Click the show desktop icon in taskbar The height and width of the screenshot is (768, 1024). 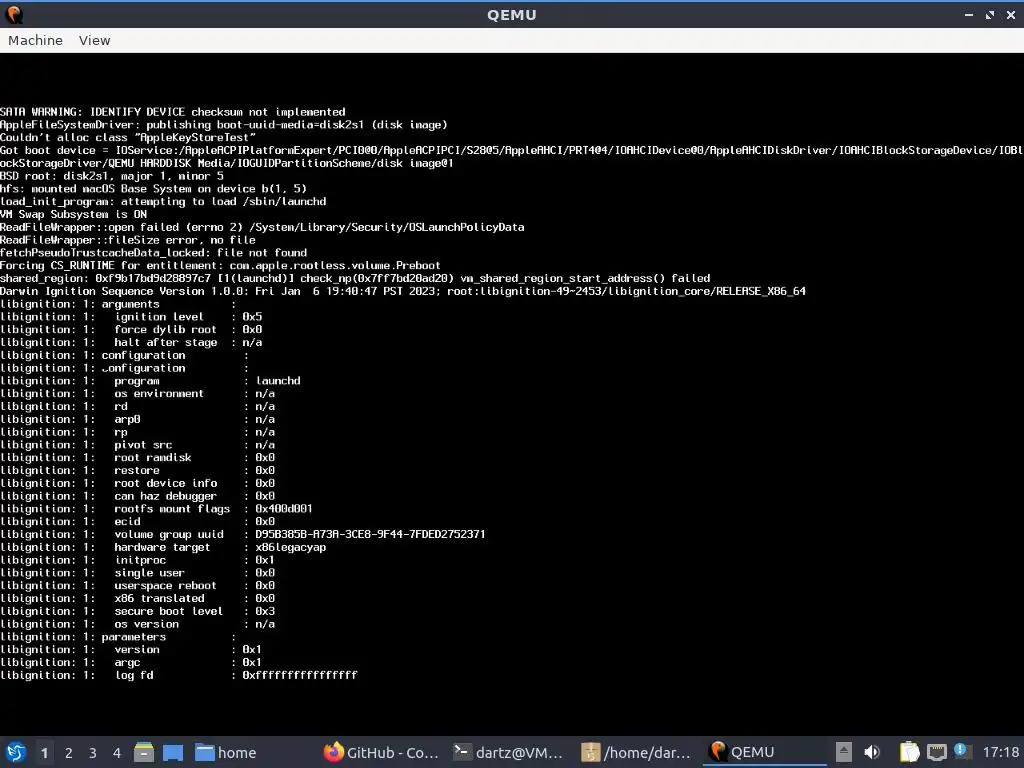[172, 752]
